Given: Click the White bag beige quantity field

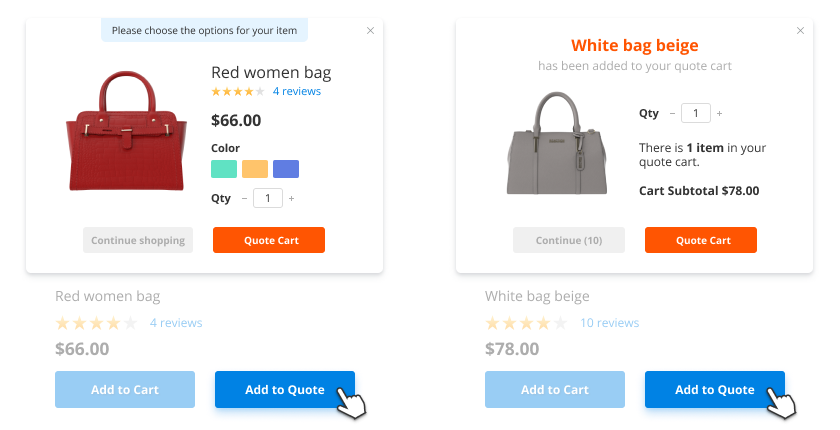Looking at the screenshot, I should click(x=696, y=113).
